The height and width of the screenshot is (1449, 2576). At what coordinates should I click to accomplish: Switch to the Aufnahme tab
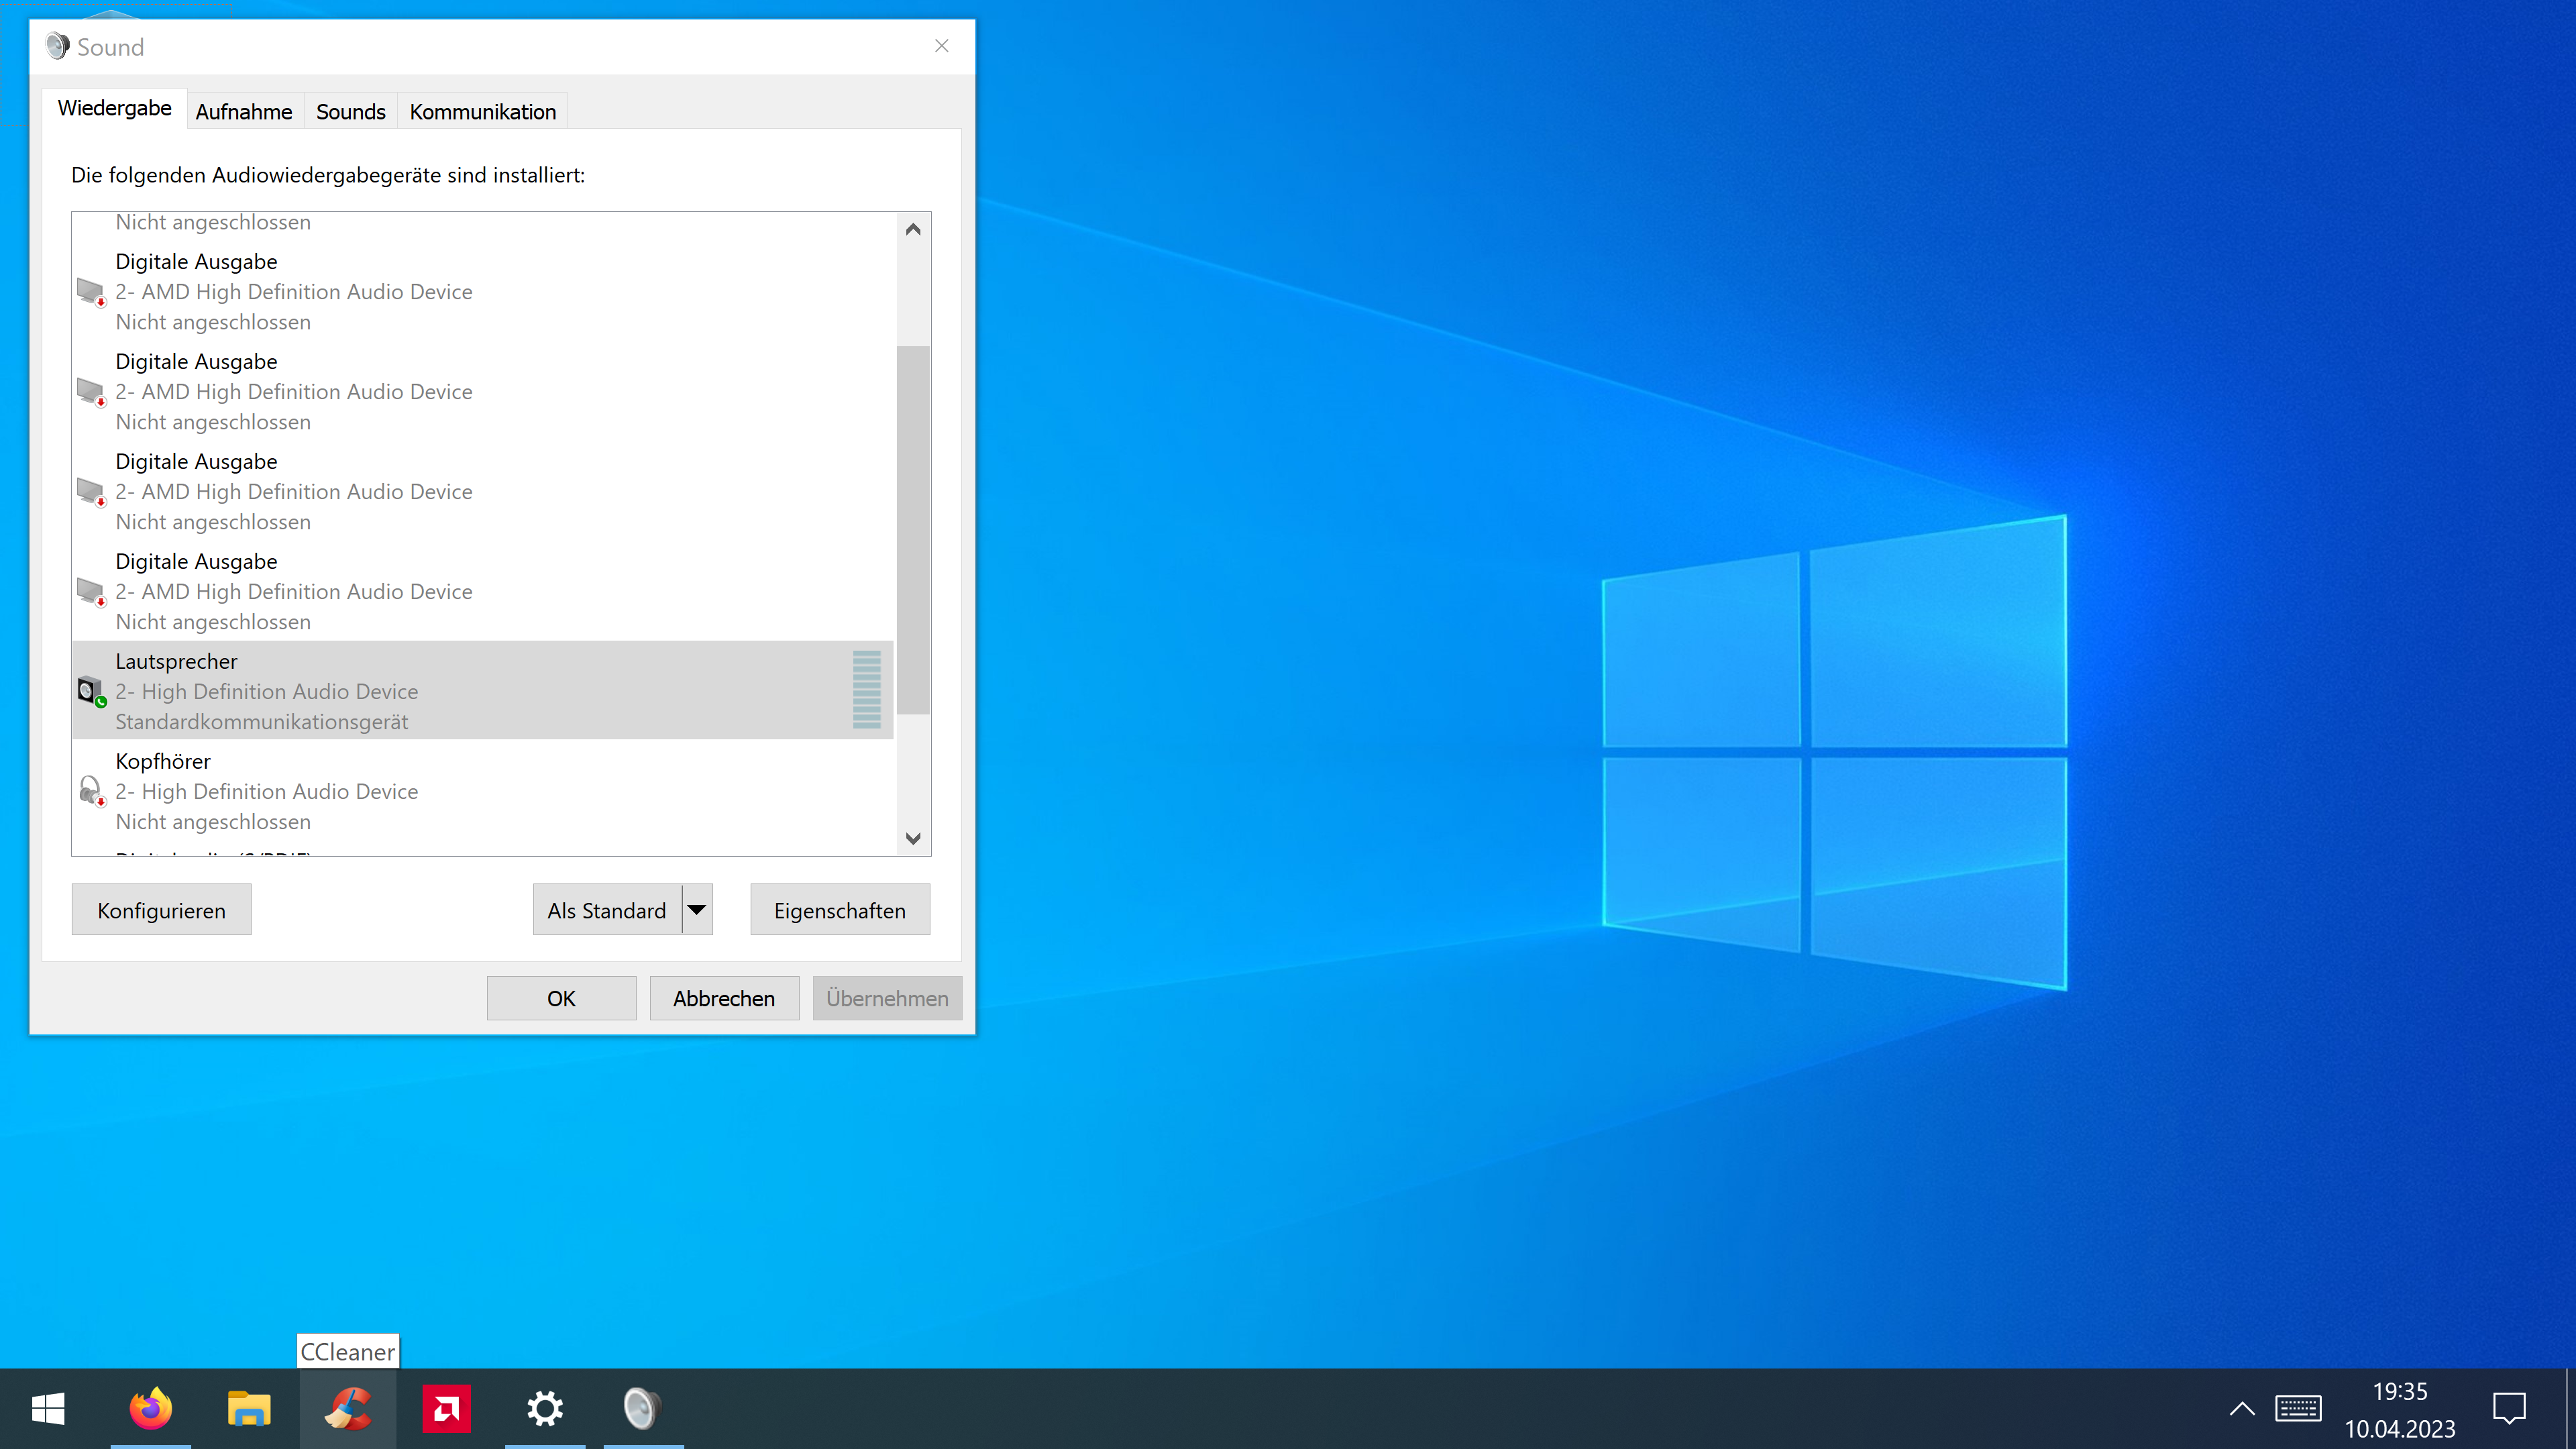pos(244,112)
